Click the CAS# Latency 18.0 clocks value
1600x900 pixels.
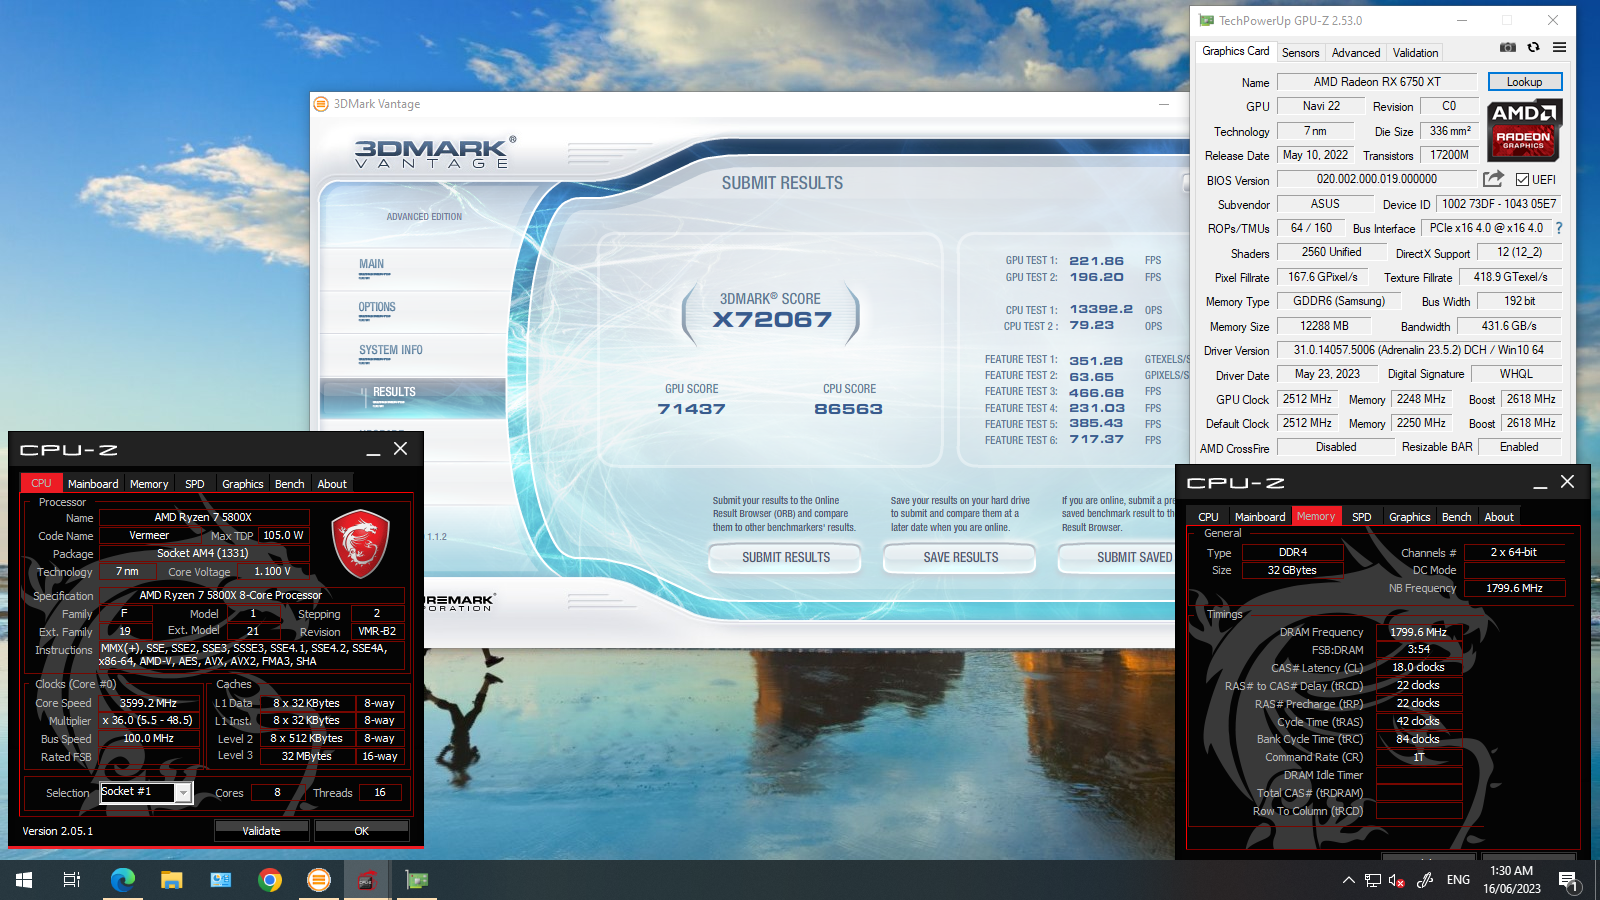pos(1418,667)
